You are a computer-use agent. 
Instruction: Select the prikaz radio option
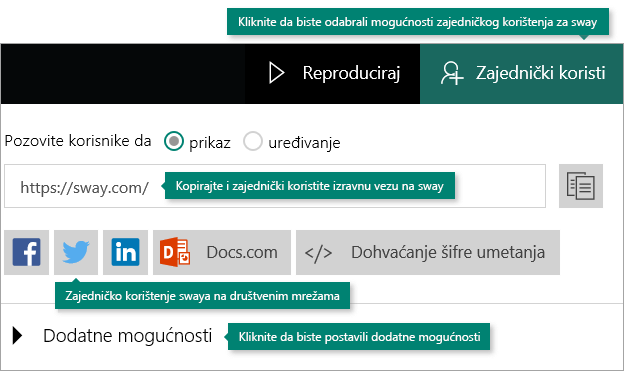(174, 141)
